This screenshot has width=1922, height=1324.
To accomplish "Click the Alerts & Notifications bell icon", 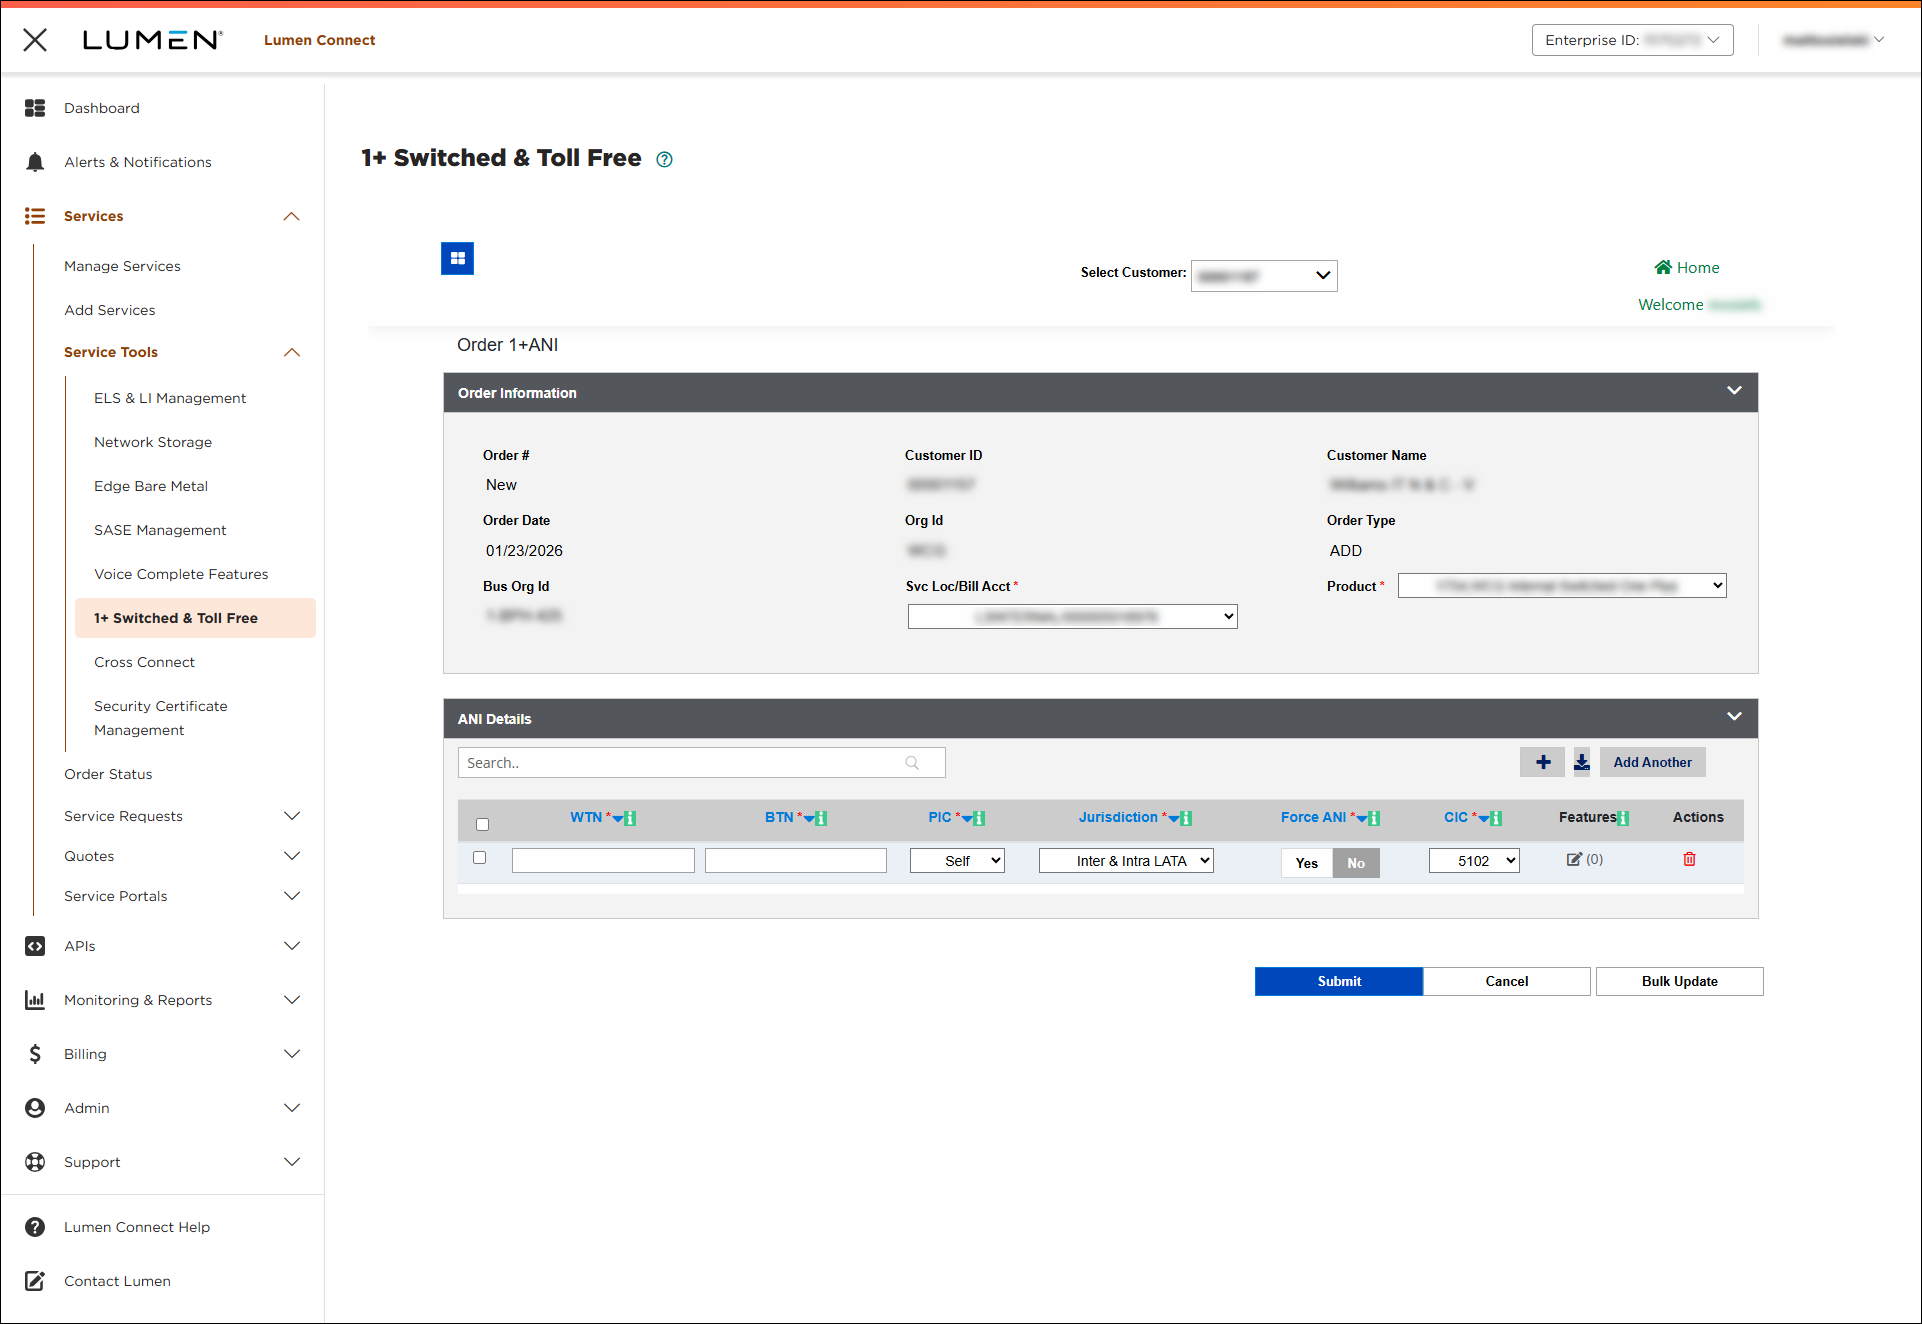I will pyautogui.click(x=35, y=162).
